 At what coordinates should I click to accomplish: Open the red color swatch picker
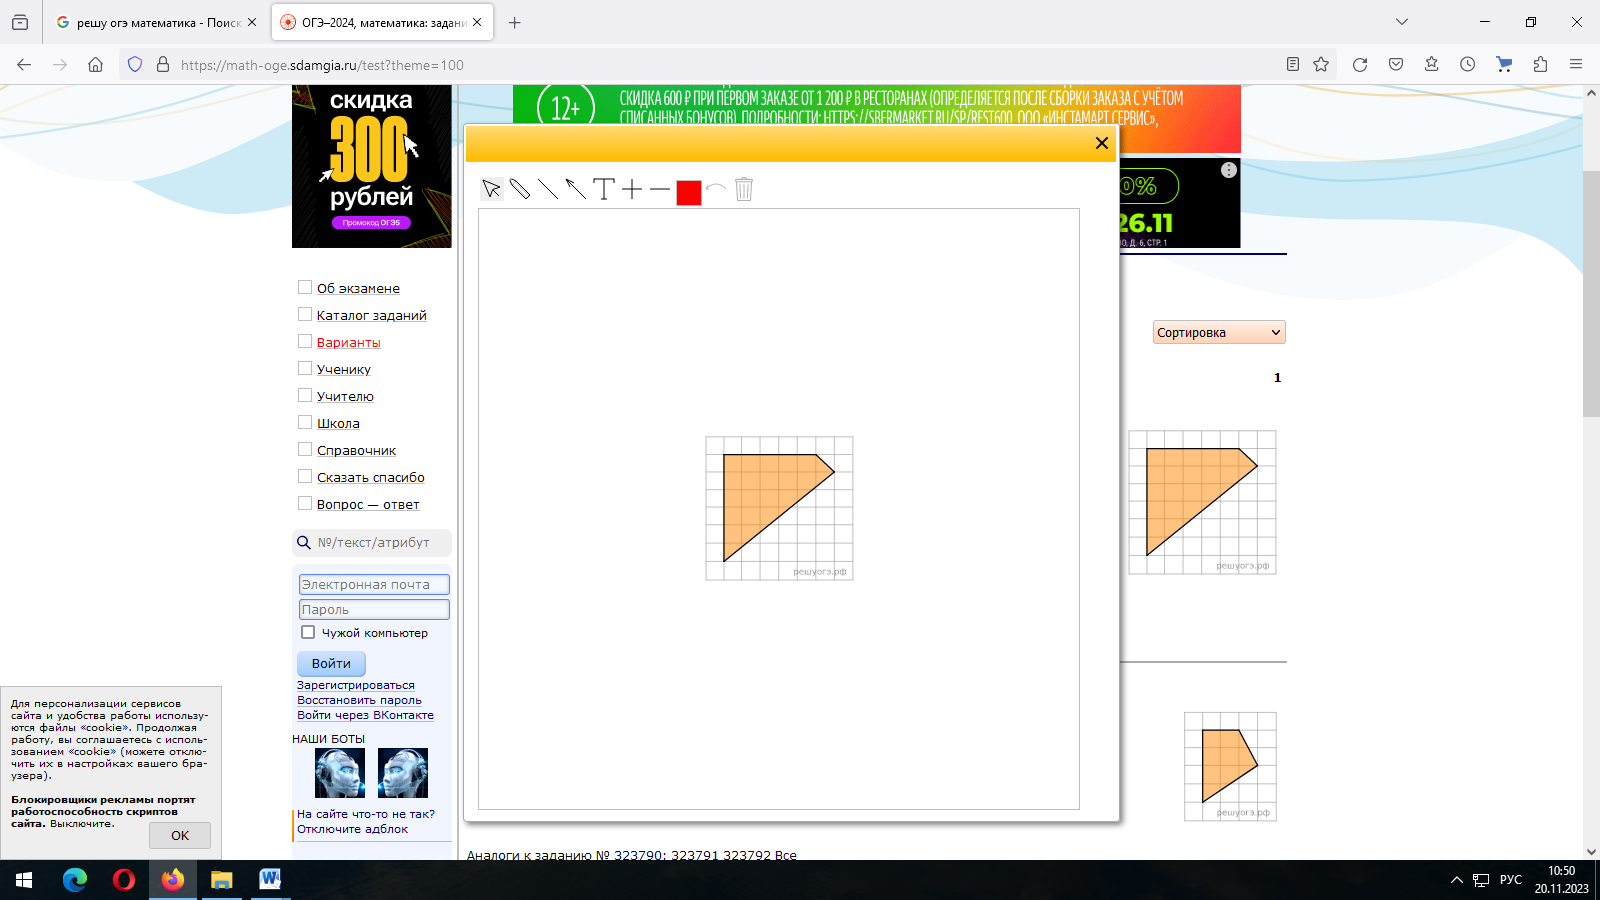click(x=689, y=192)
